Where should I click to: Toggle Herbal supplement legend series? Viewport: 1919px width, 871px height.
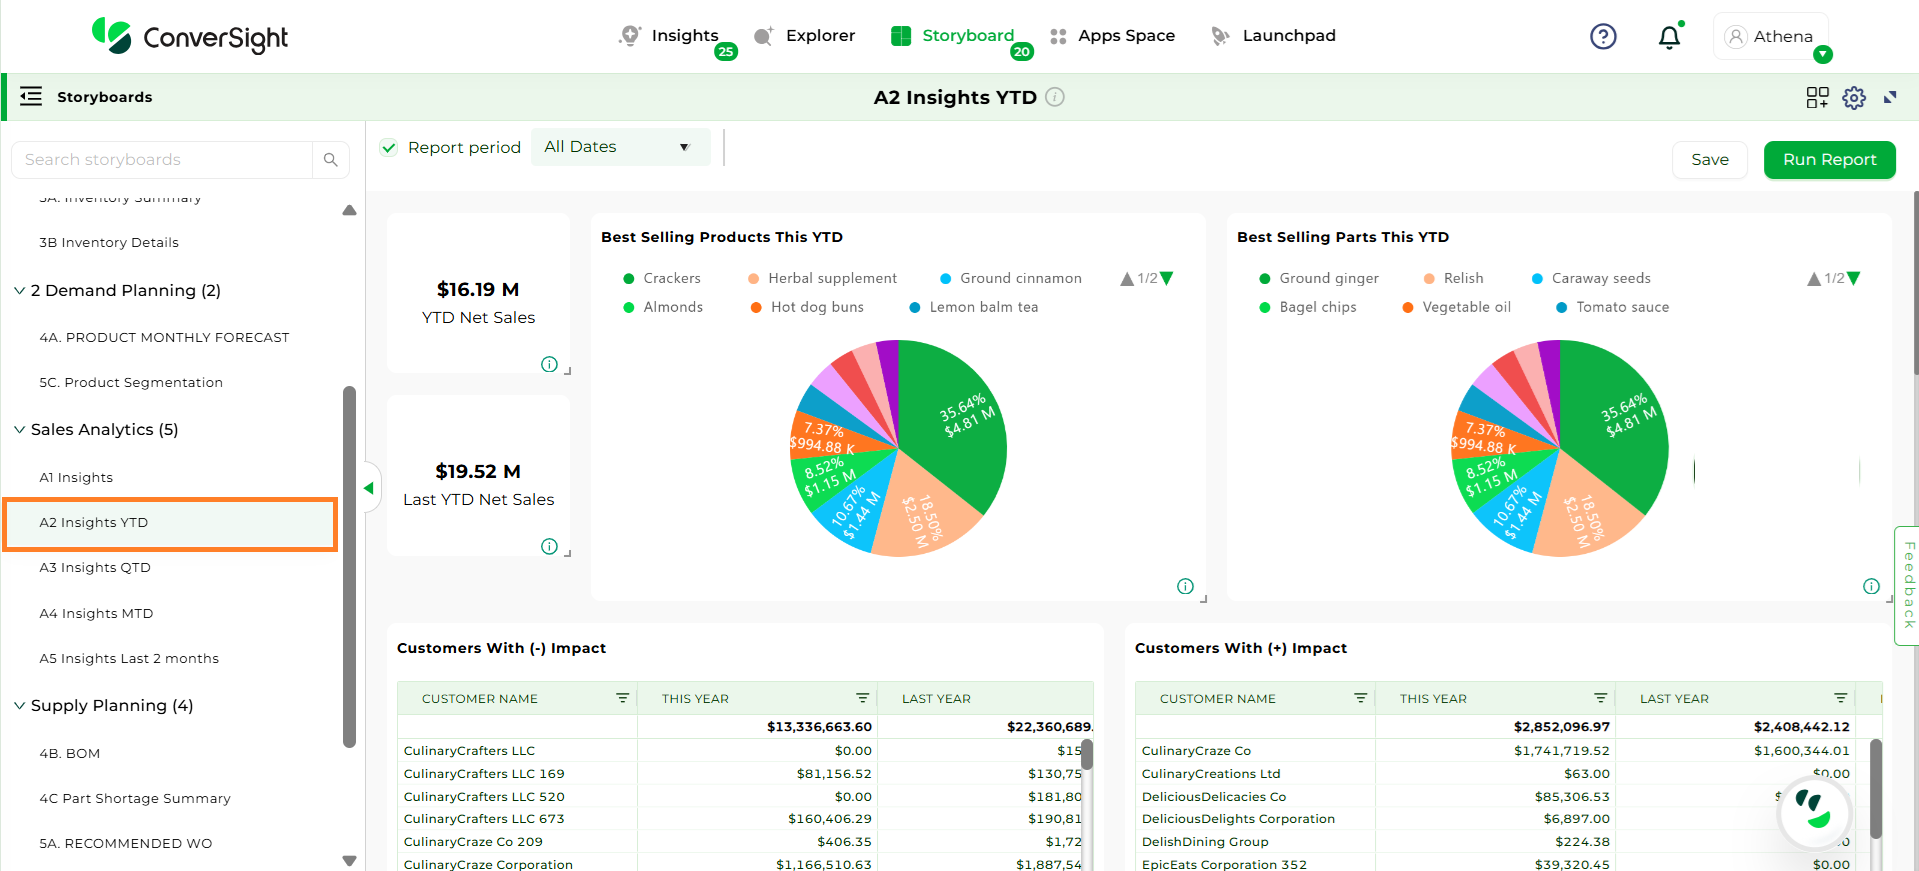pyautogui.click(x=822, y=278)
